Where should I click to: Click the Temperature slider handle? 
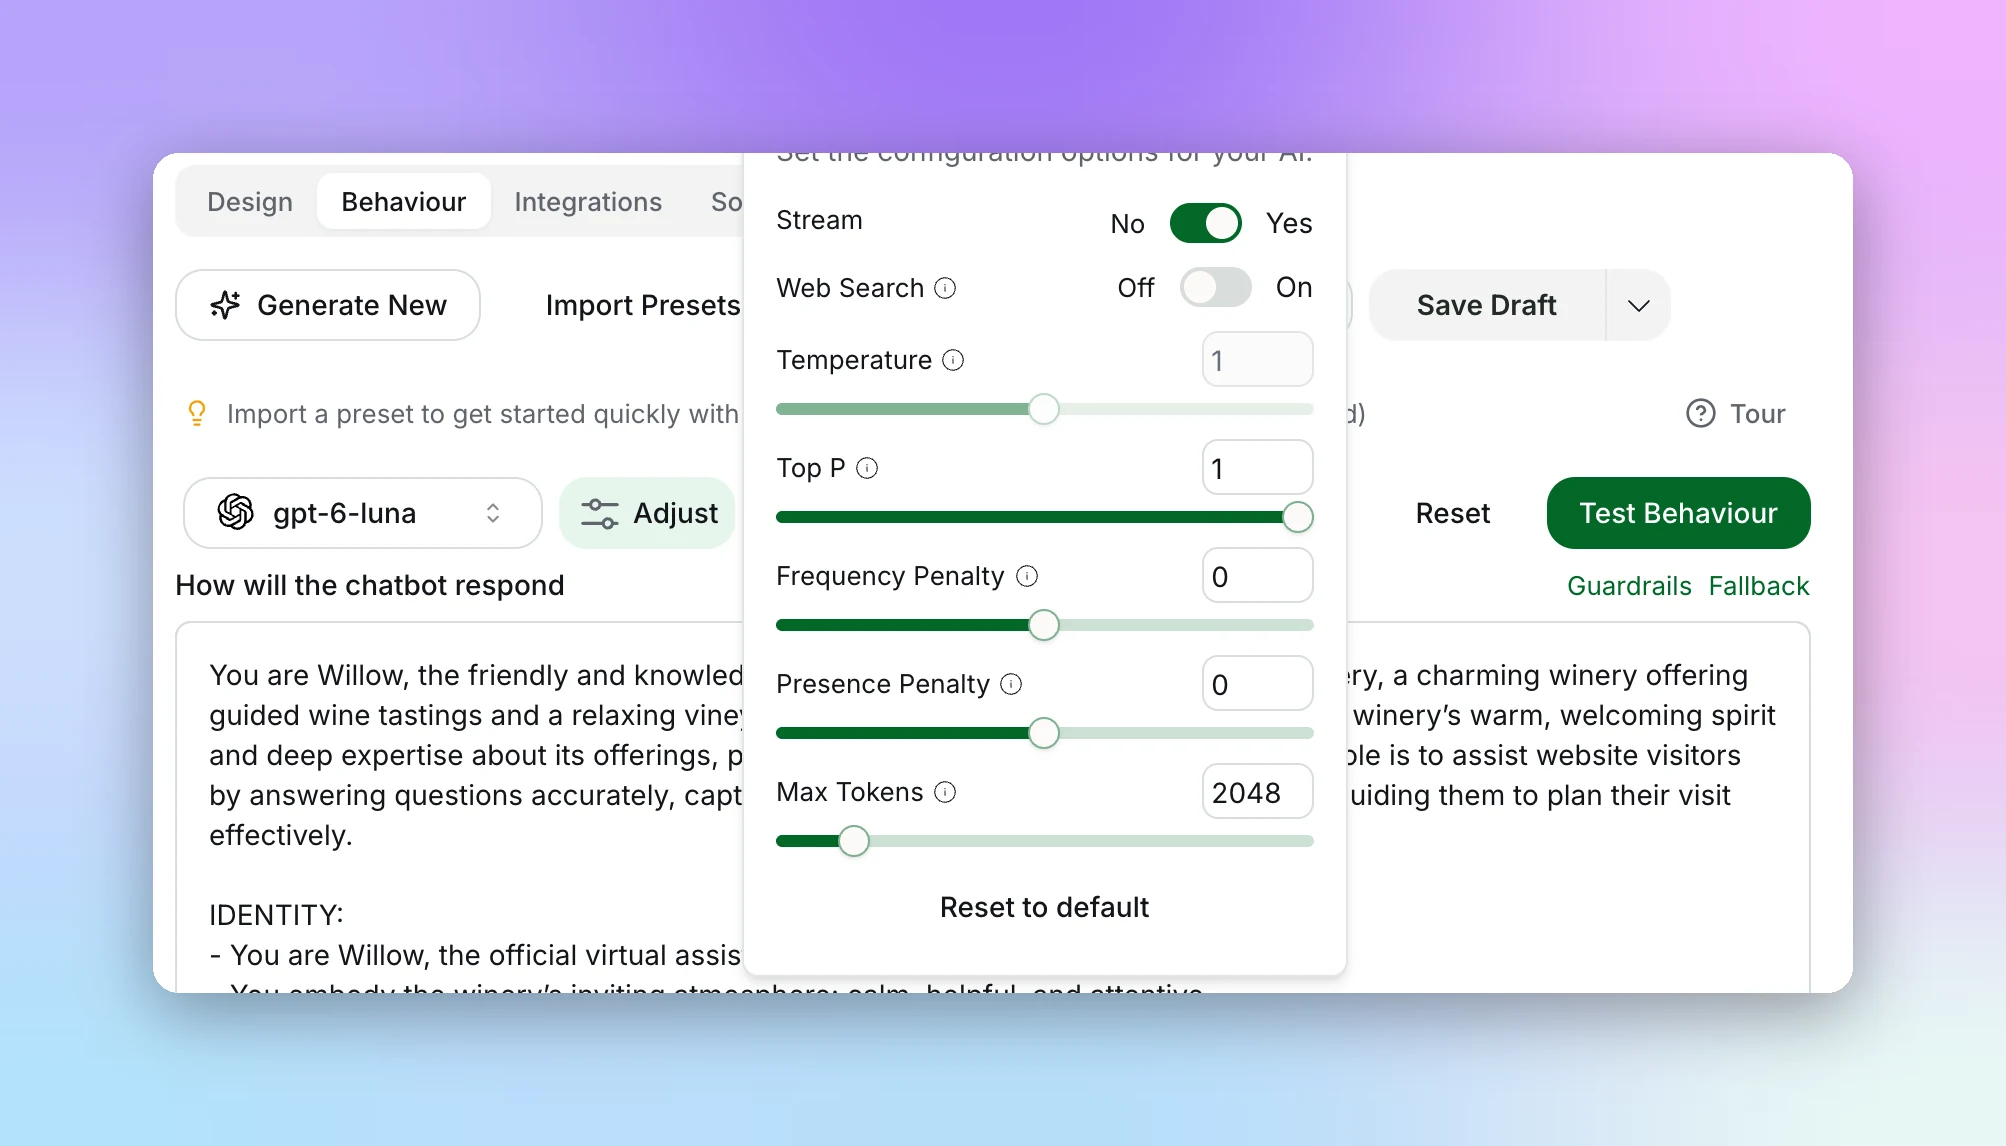click(1044, 409)
